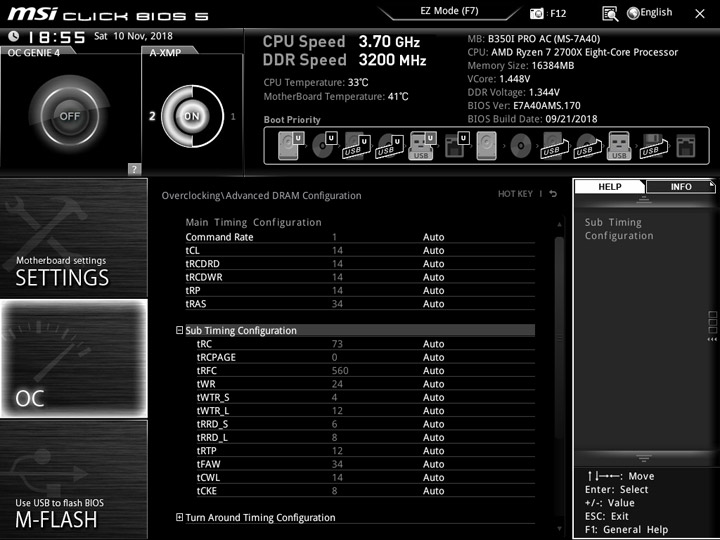
Task: Select the tWTR_S timing row
Action: [x=366, y=397]
